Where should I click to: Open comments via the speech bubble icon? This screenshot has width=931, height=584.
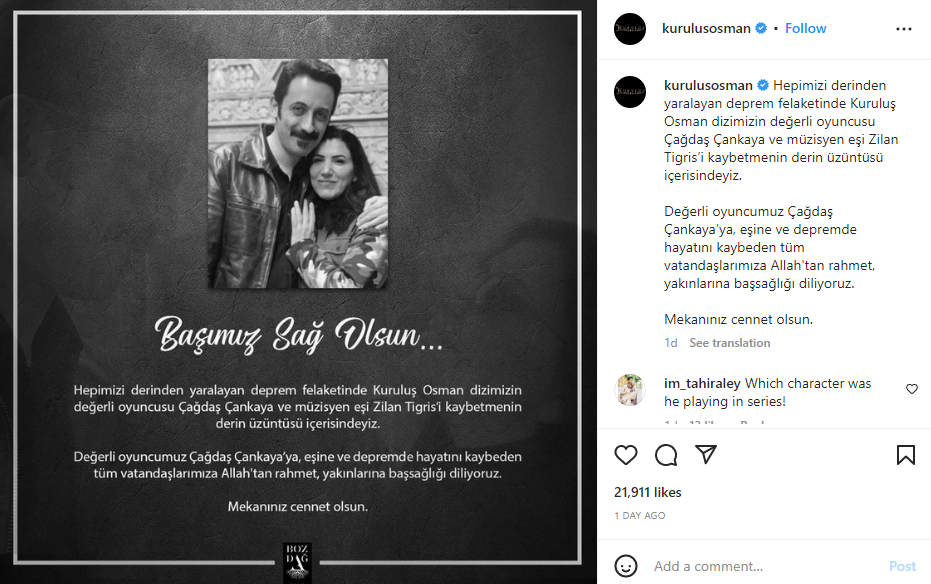666,455
